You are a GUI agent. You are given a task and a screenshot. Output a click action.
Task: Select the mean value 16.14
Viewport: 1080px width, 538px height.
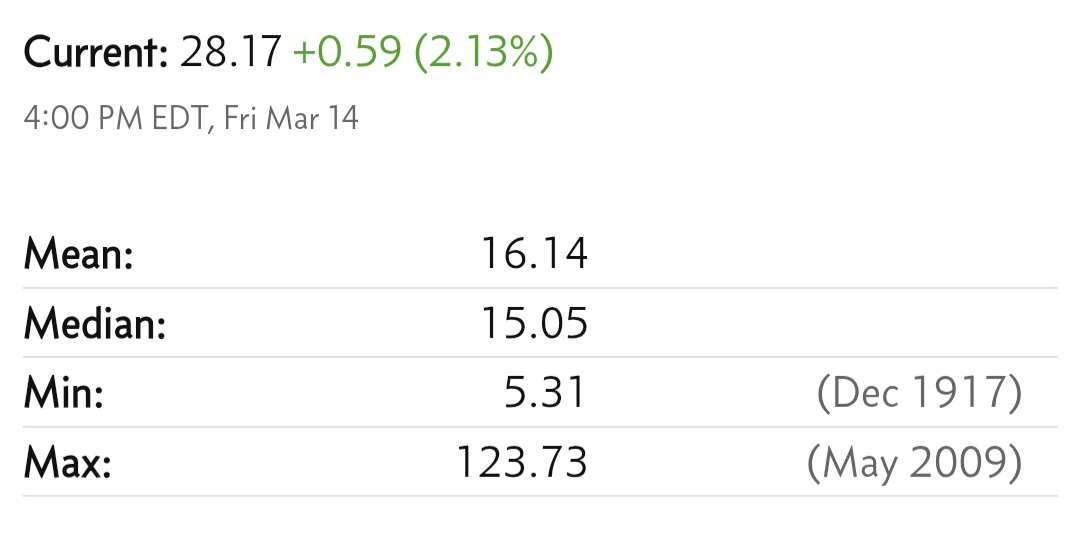coord(534,254)
